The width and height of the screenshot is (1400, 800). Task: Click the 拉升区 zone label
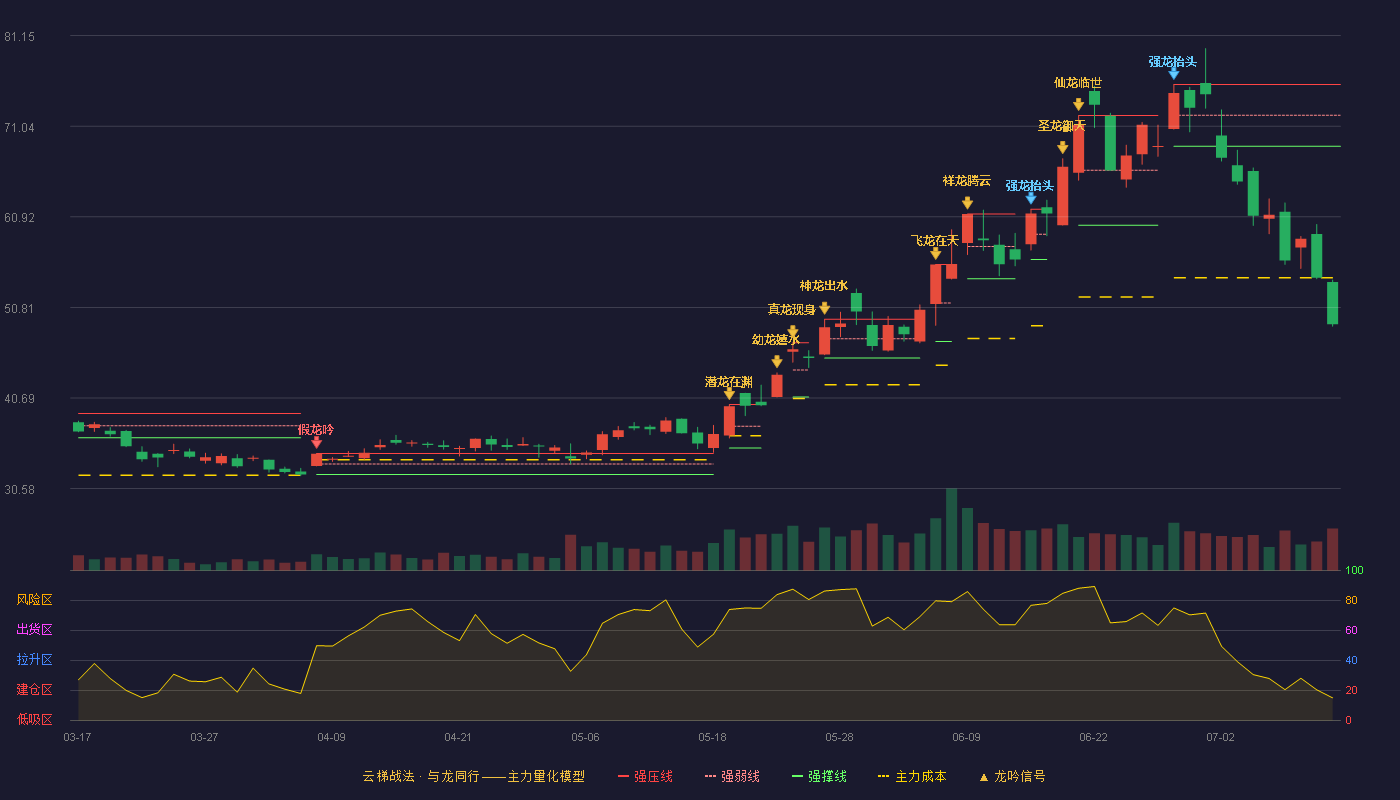(34, 660)
